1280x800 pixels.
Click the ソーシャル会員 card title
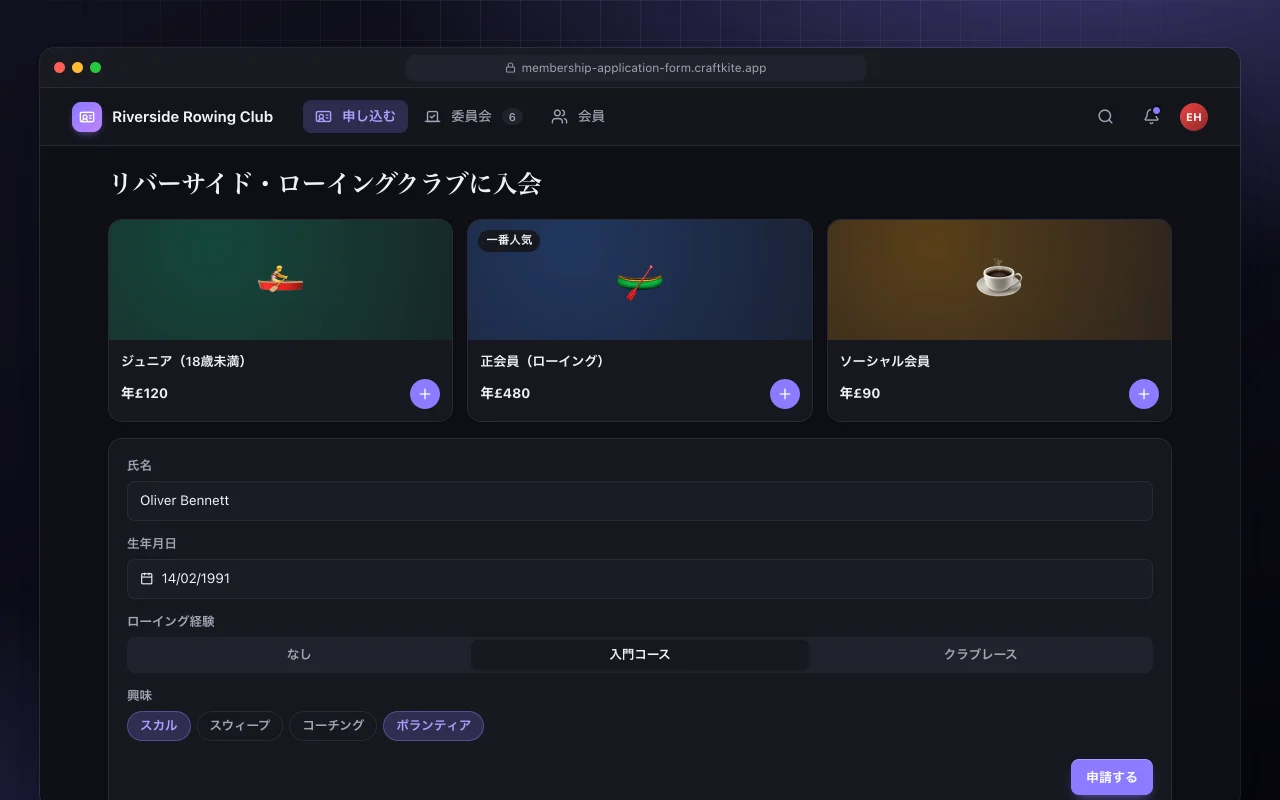[x=885, y=361]
